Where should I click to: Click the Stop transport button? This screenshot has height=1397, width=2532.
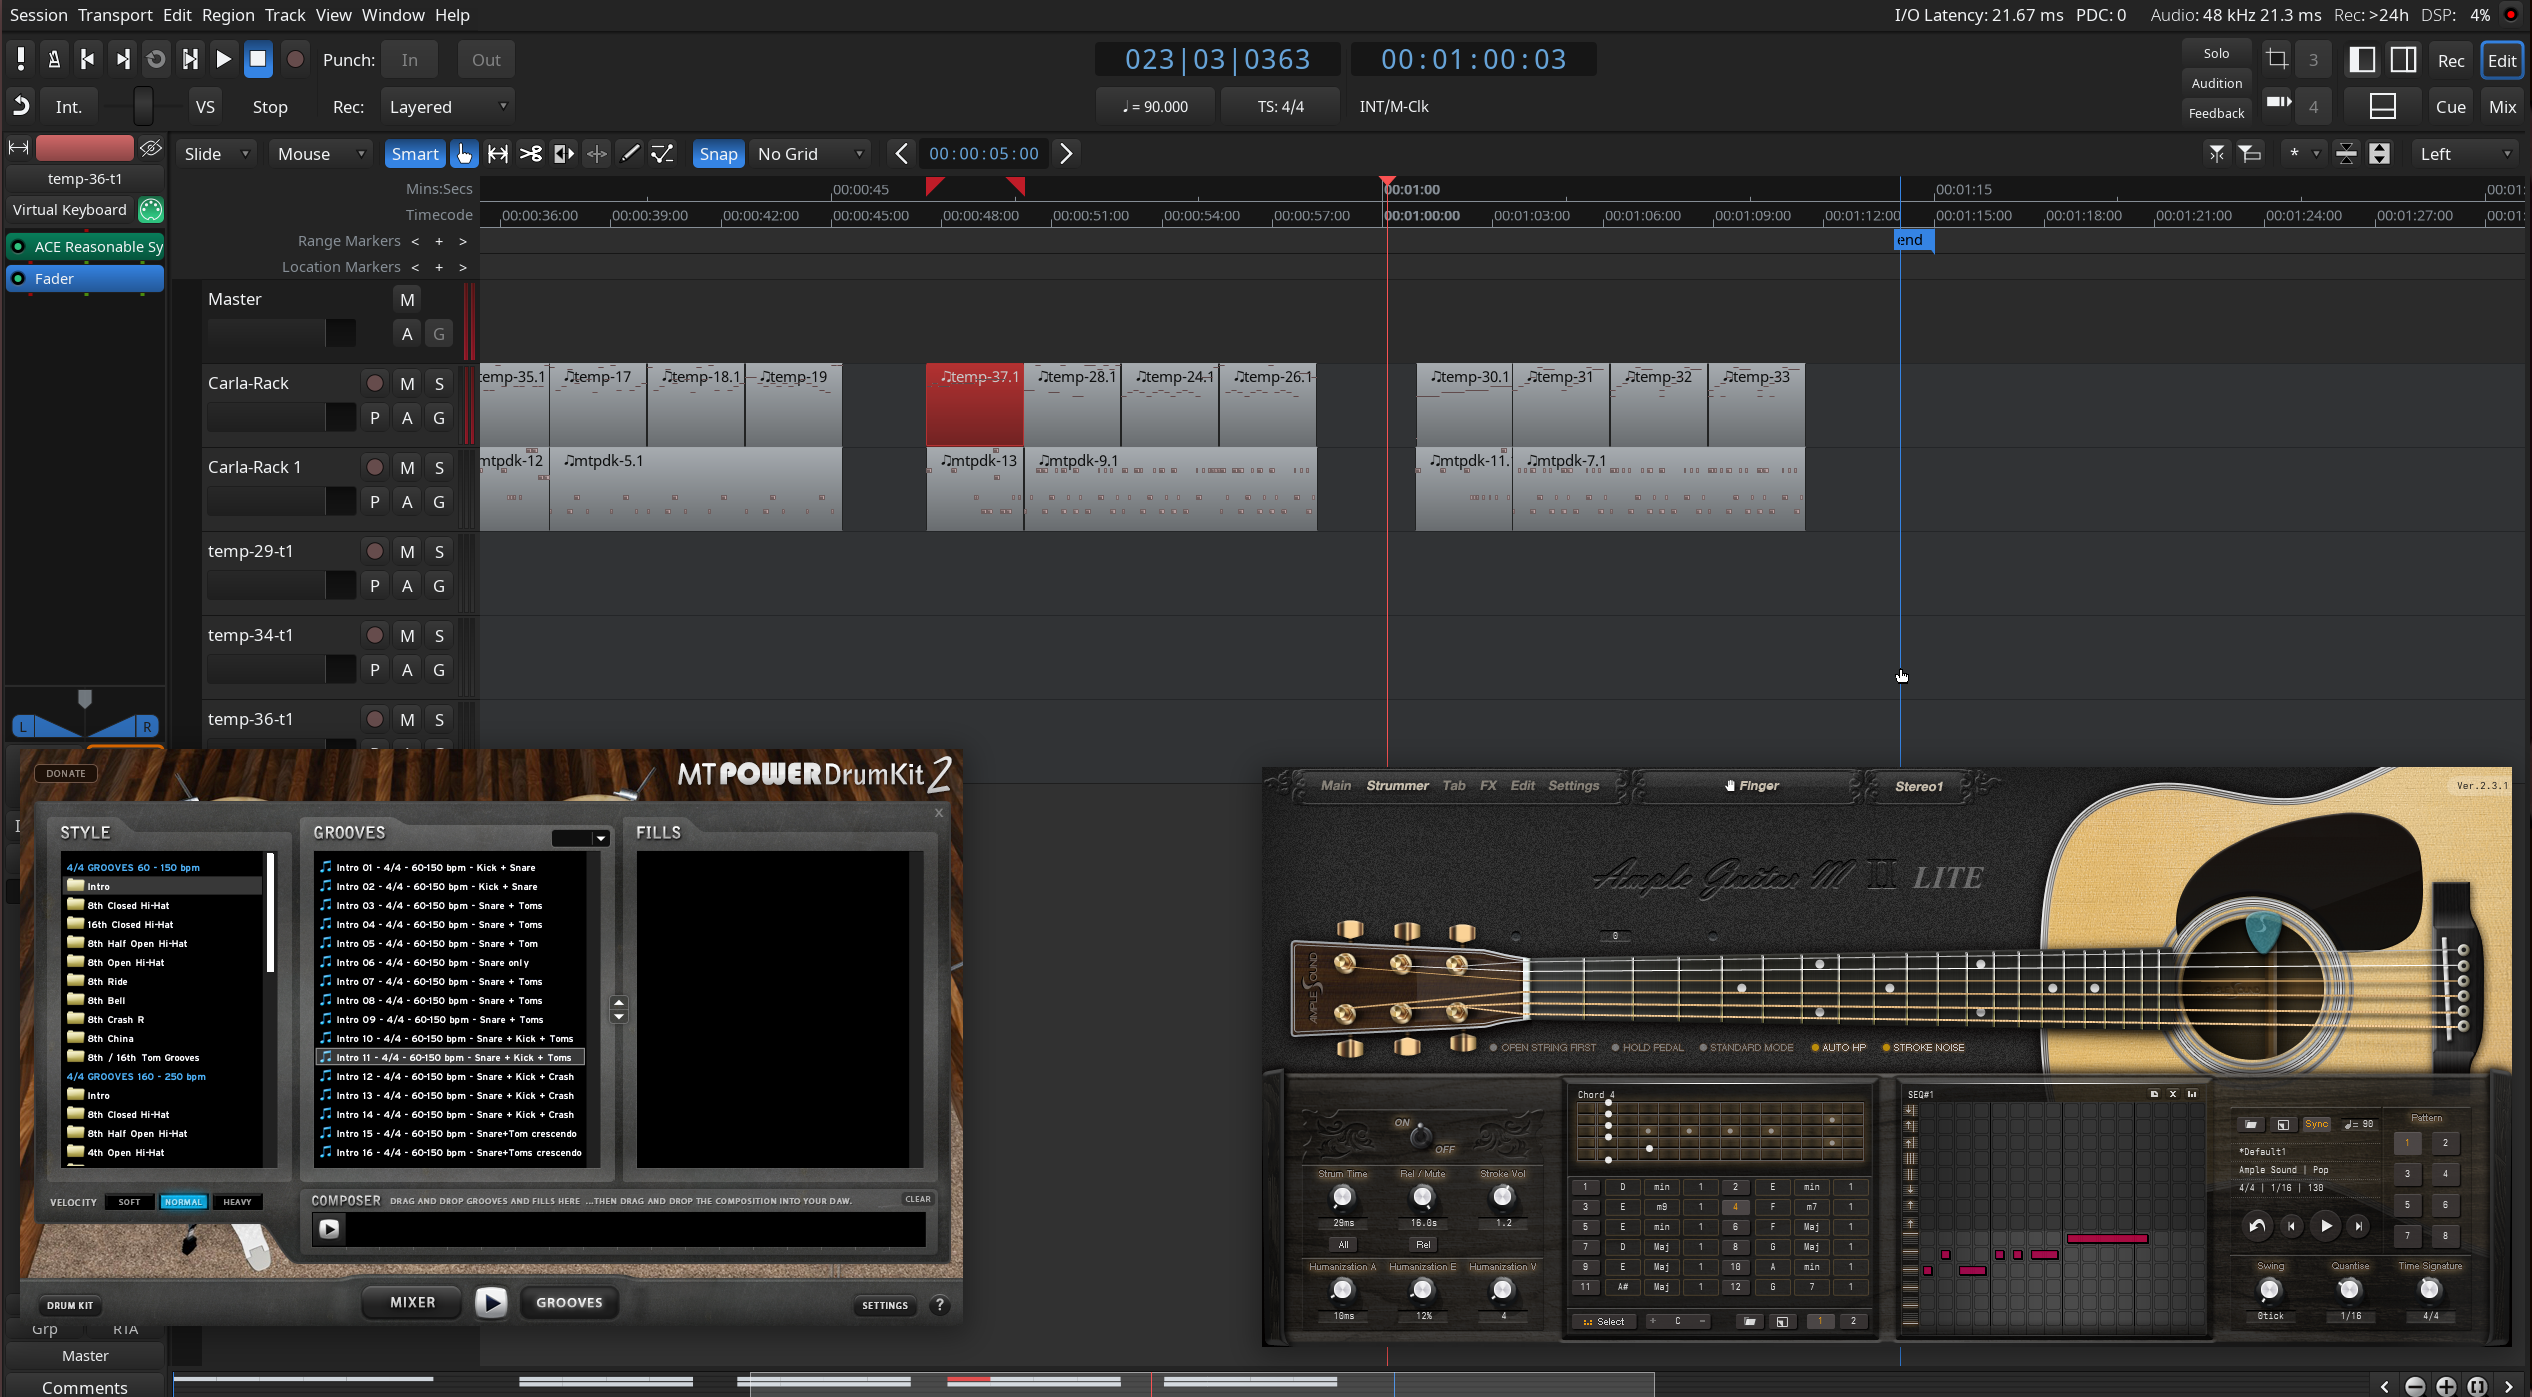click(x=258, y=60)
